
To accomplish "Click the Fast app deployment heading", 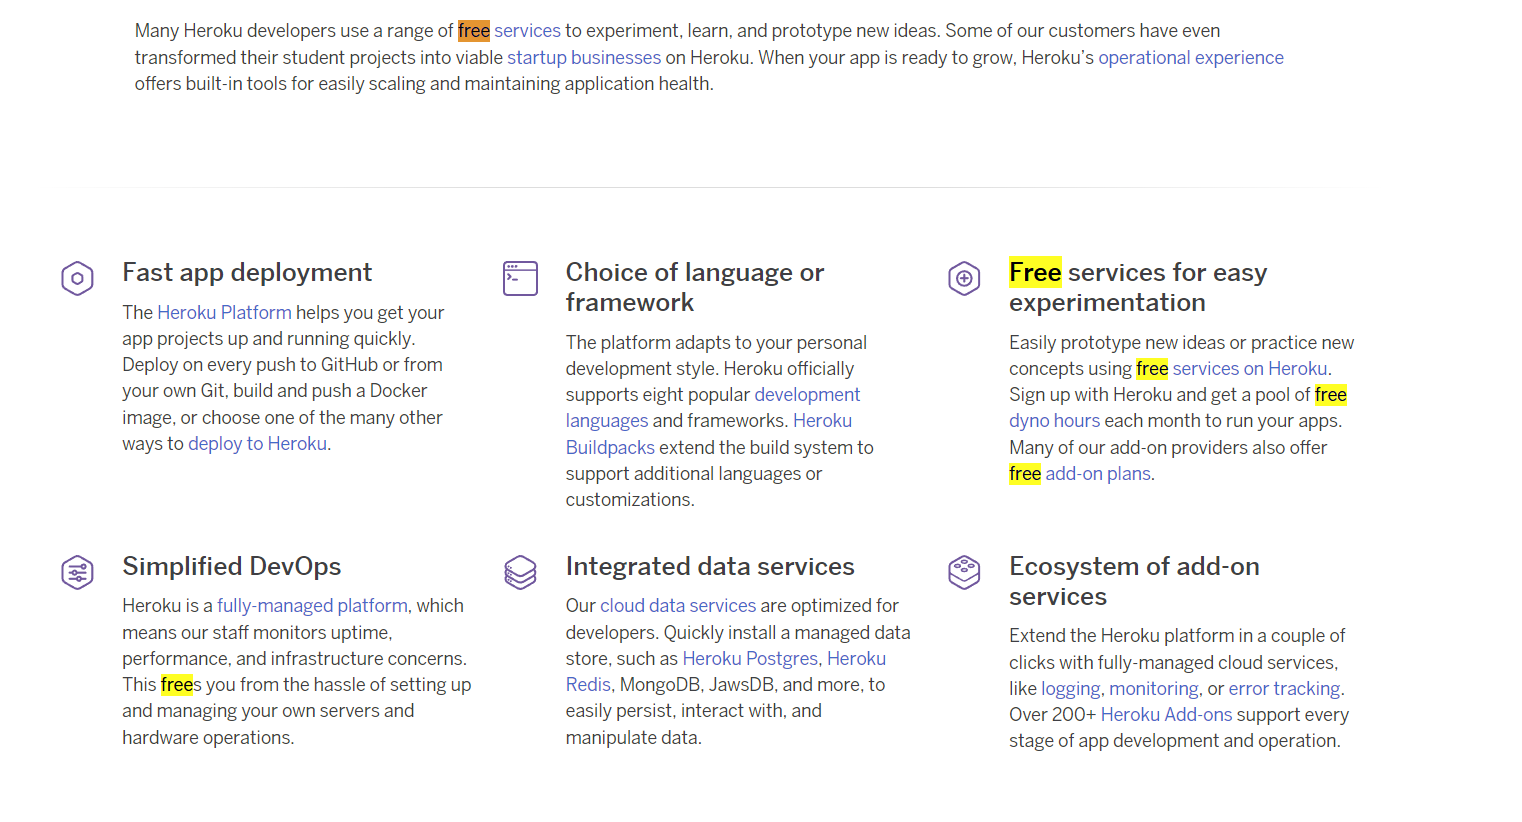I will 247,273.
